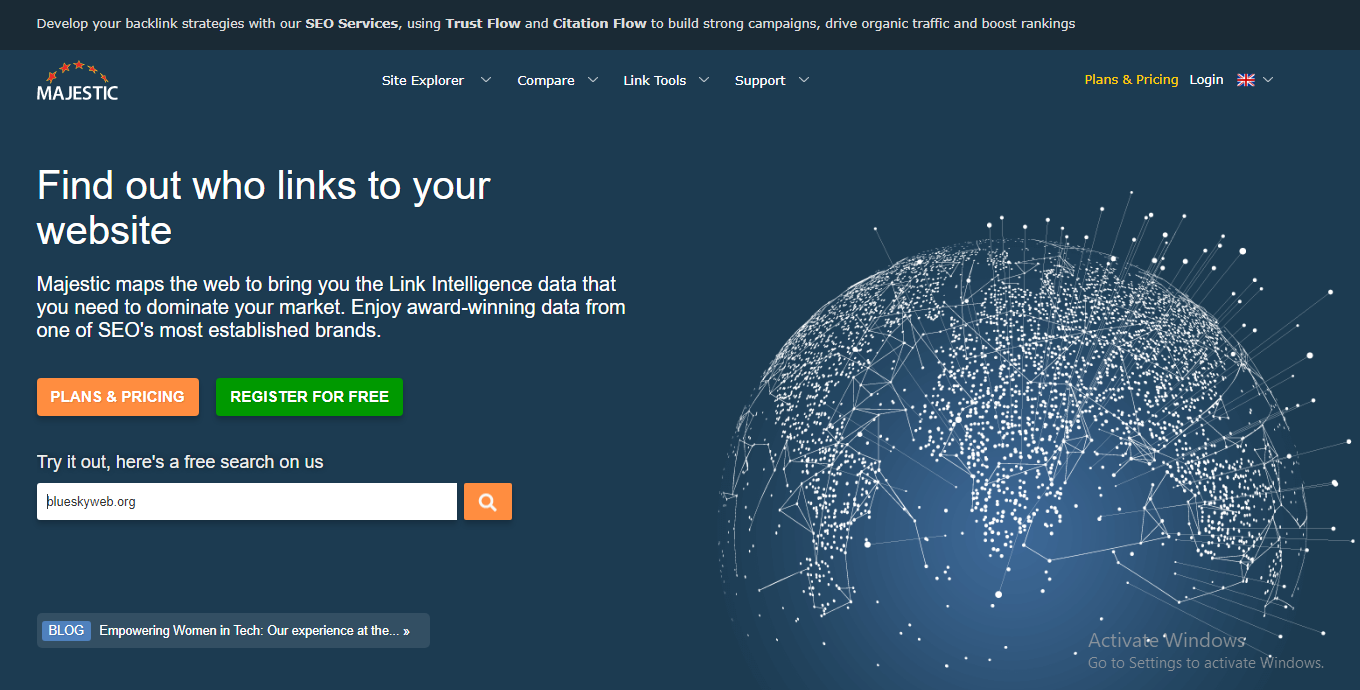Viewport: 1360px width, 690px height.
Task: Click Citation Flow in the top banner
Action: [x=600, y=23]
